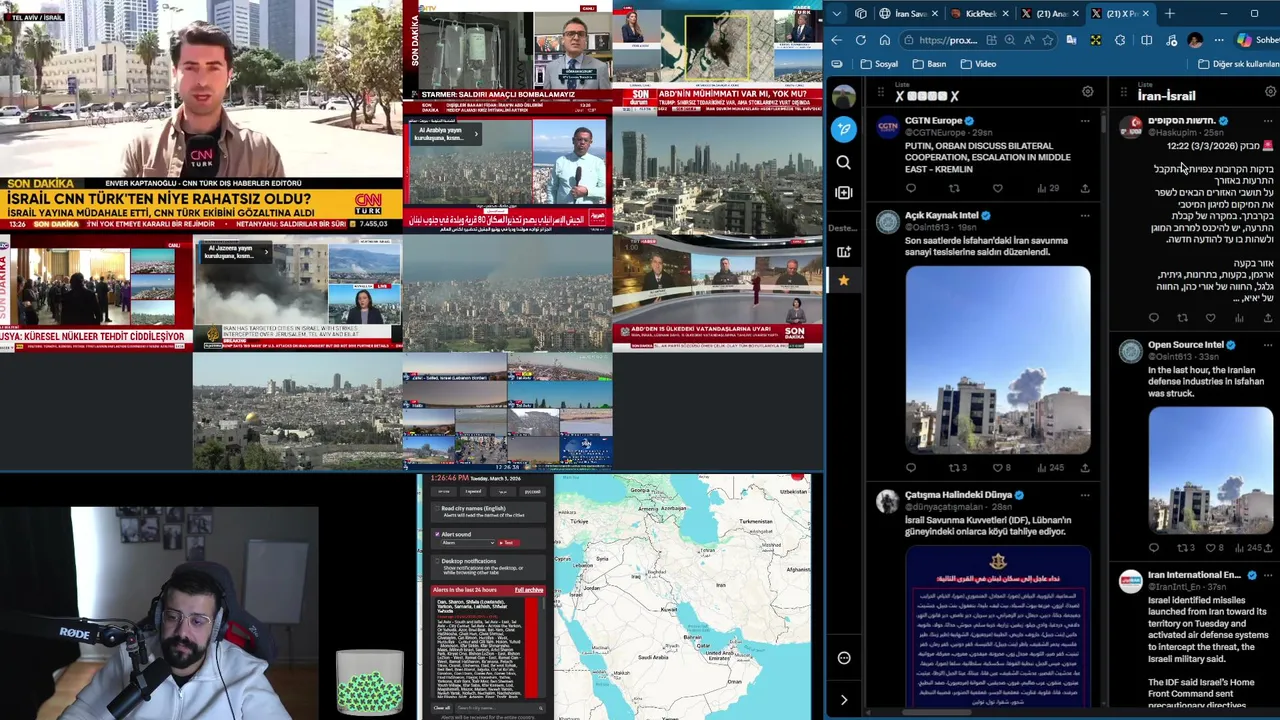Toggle Read city names checkbox in alert panel
This screenshot has width=1280, height=720.
436,509
